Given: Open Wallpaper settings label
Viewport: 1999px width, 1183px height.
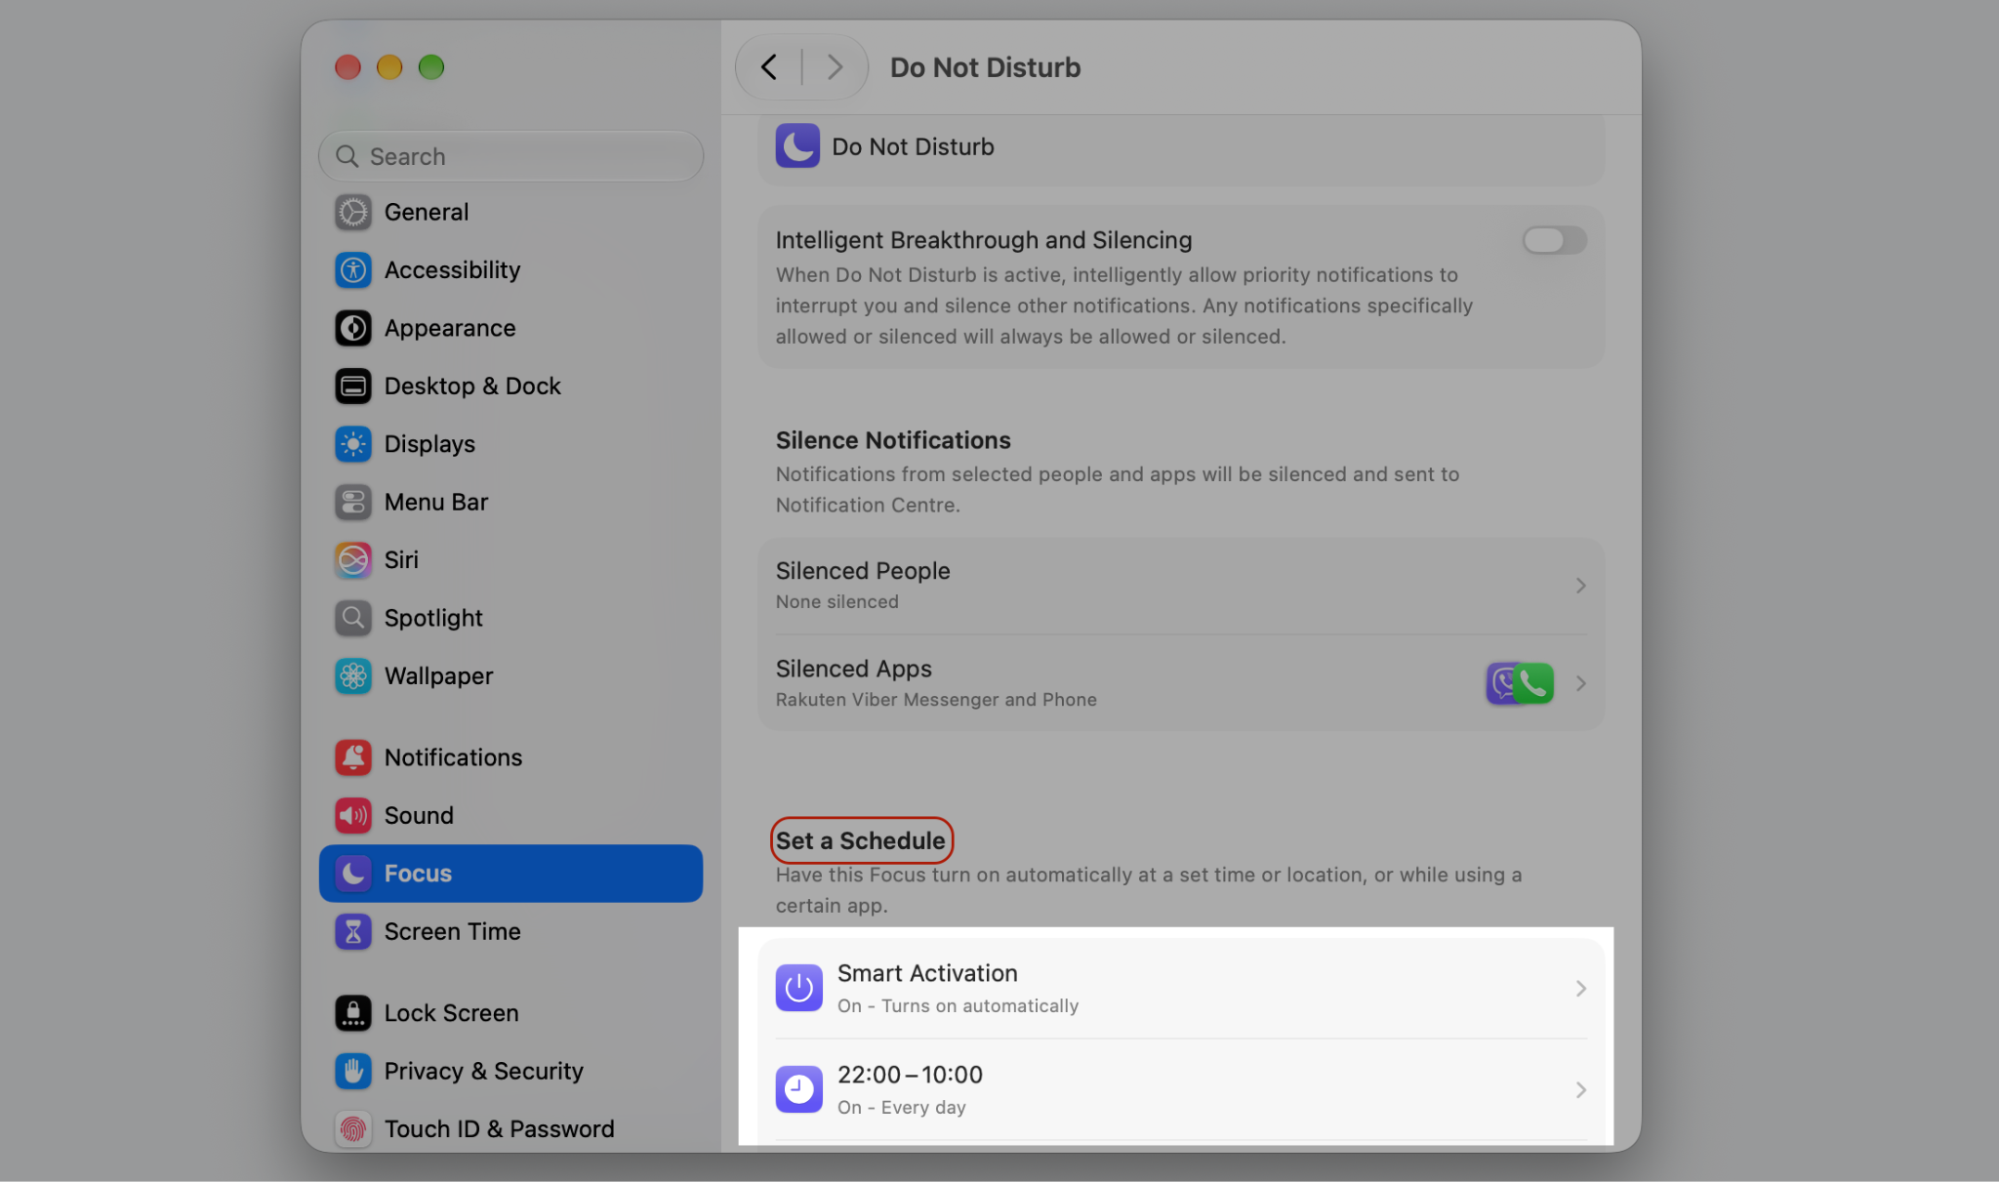Looking at the screenshot, I should point(438,676).
